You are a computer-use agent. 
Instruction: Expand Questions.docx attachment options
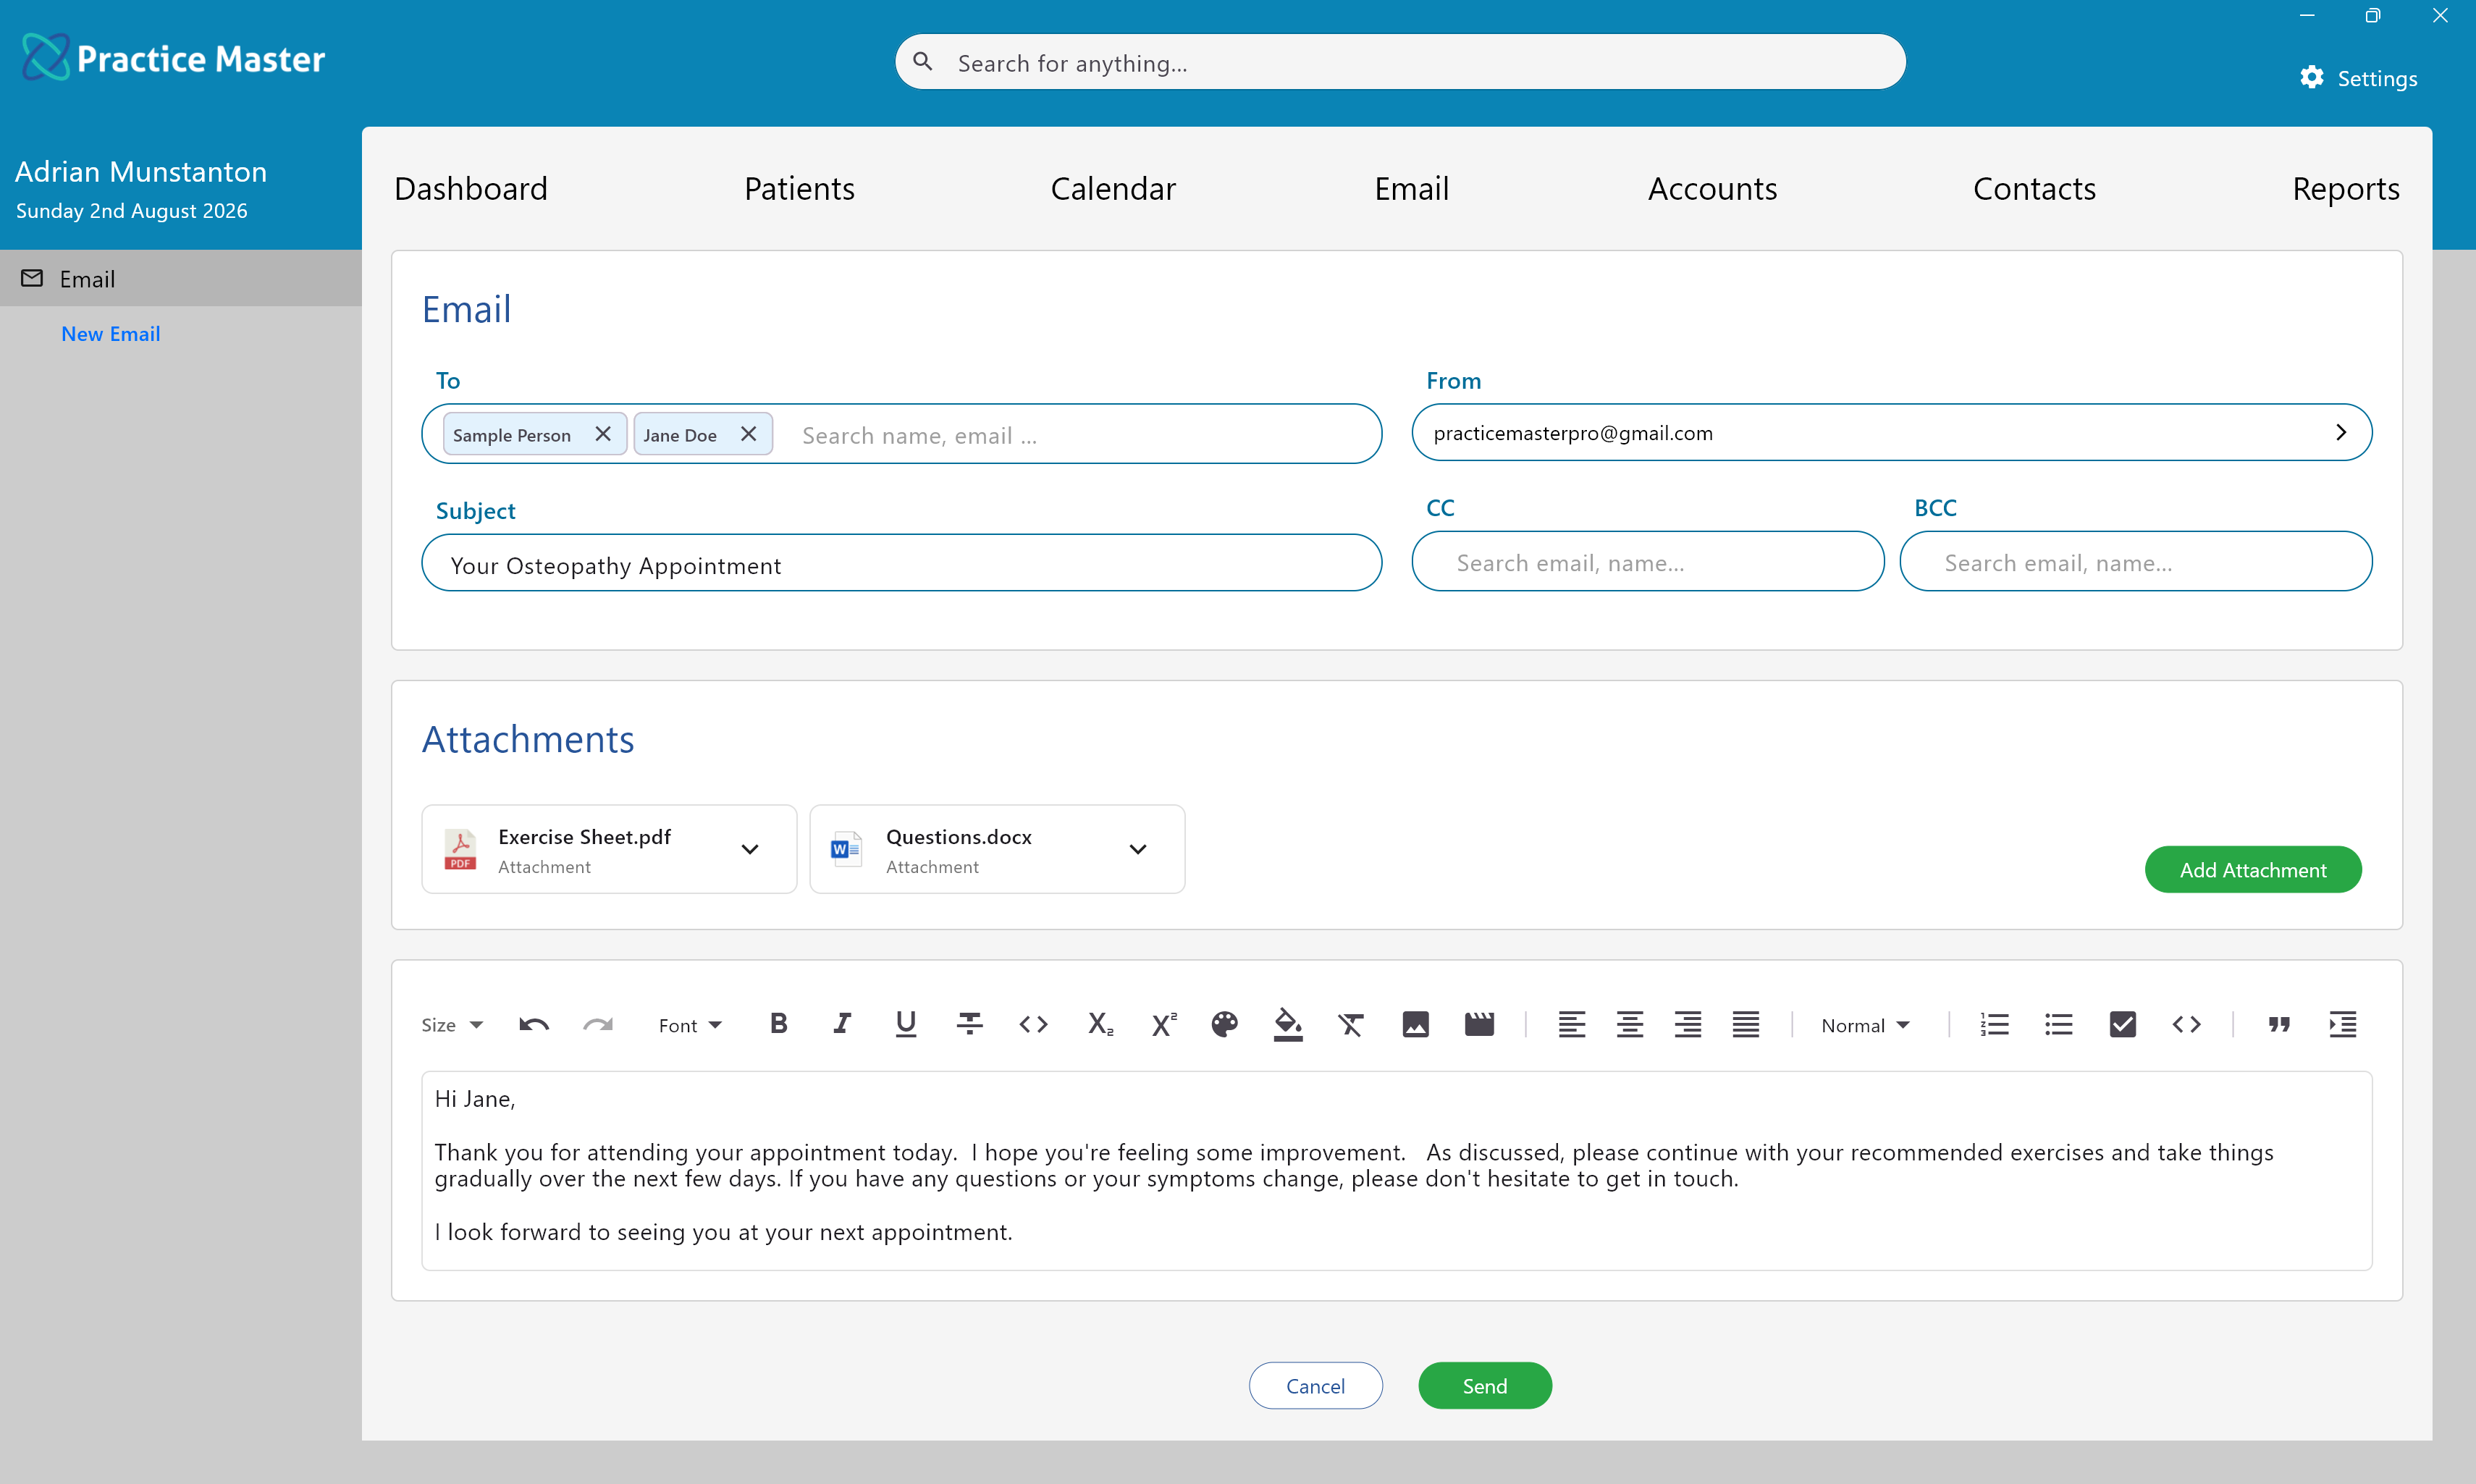[x=1138, y=849]
